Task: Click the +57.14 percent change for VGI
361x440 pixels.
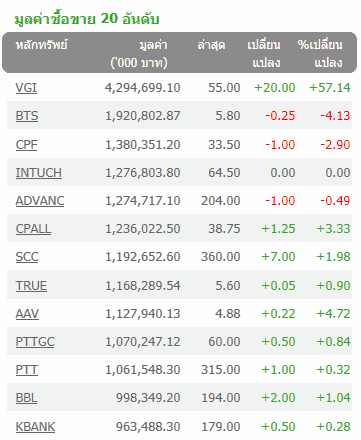Action: click(330, 88)
